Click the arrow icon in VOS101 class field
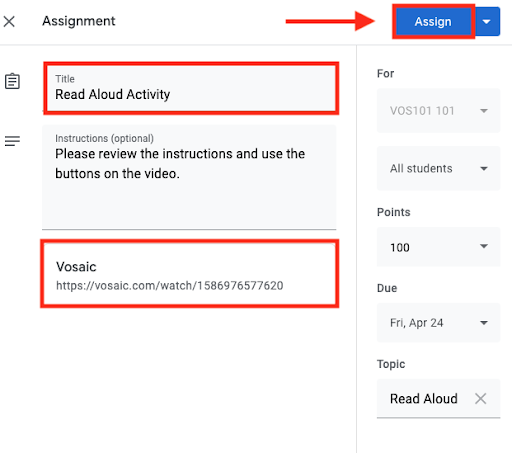The height and width of the screenshot is (453, 512). pos(484,111)
